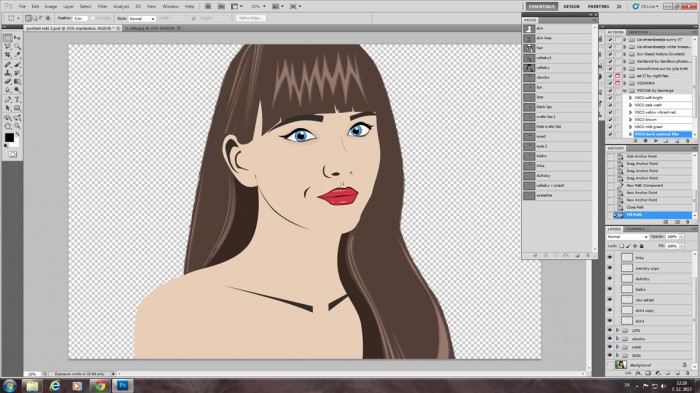Switch to the Design workspace

[x=571, y=7]
